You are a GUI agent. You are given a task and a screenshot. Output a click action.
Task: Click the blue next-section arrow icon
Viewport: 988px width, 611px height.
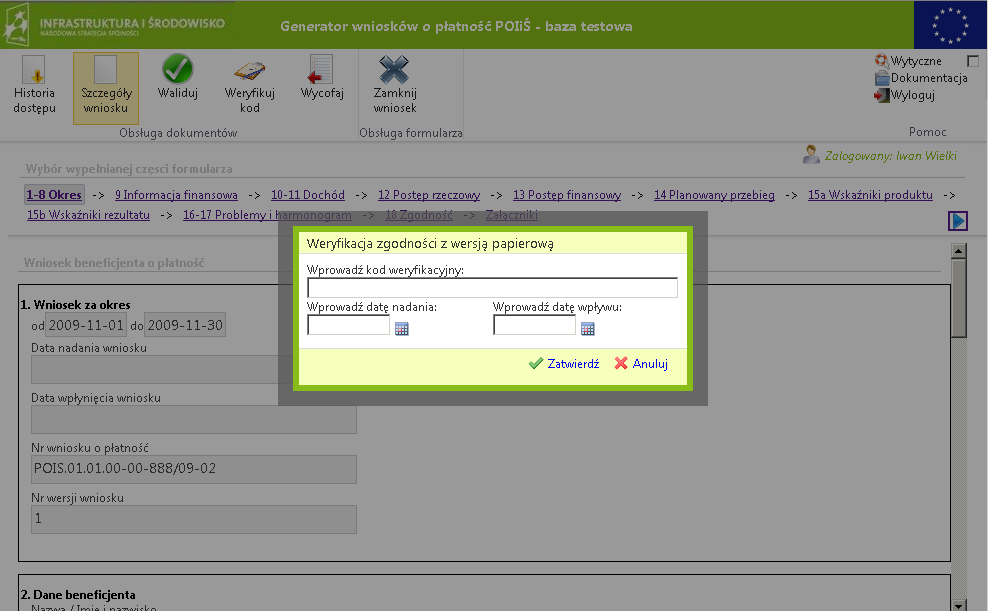pyautogui.click(x=958, y=220)
